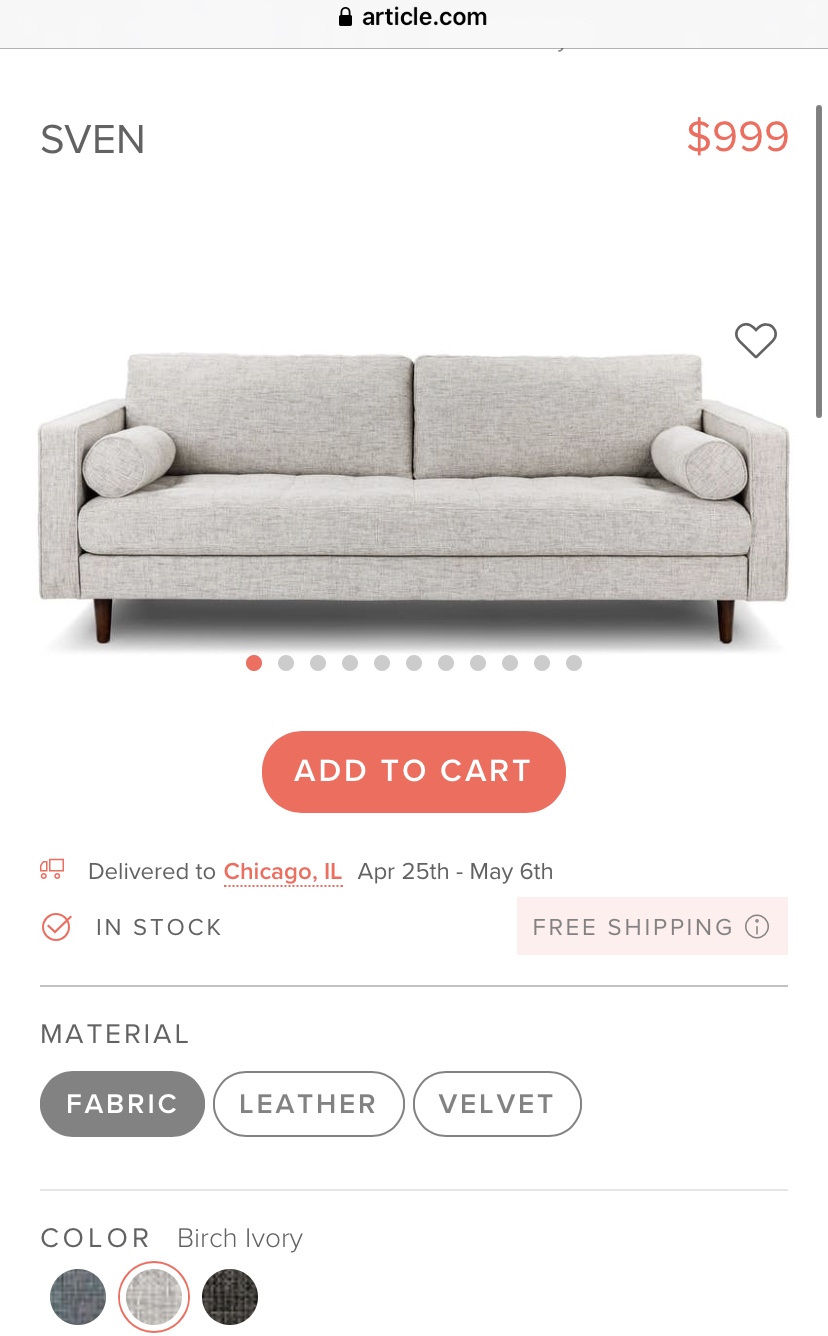Choose the Leather material option
828x1336 pixels.
[308, 1104]
